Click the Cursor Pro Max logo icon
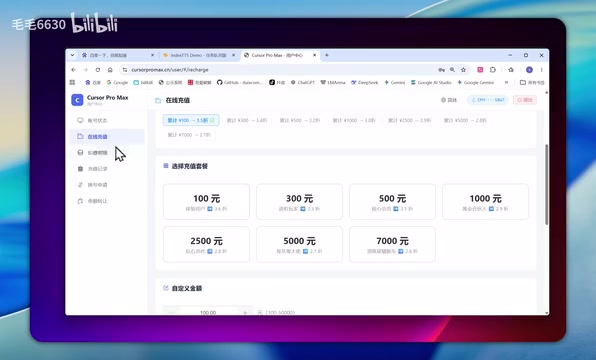The height and width of the screenshot is (360, 596). coord(77,100)
